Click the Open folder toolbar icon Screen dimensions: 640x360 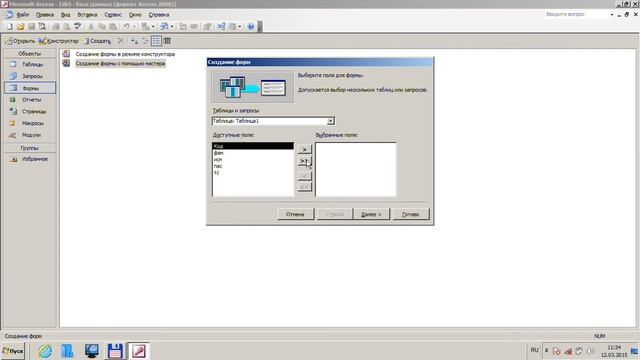20,27
